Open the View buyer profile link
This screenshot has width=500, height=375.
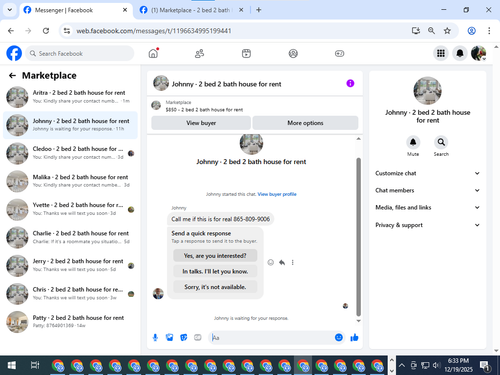277,194
